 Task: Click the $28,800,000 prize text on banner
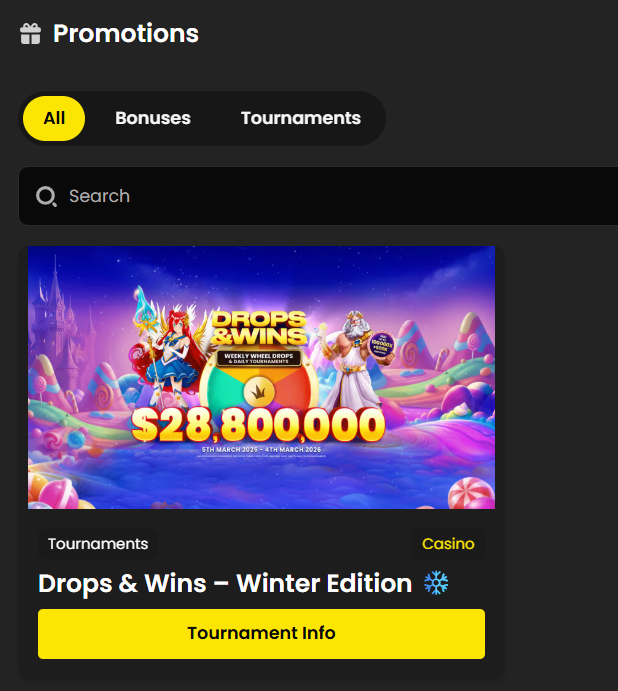tap(258, 425)
